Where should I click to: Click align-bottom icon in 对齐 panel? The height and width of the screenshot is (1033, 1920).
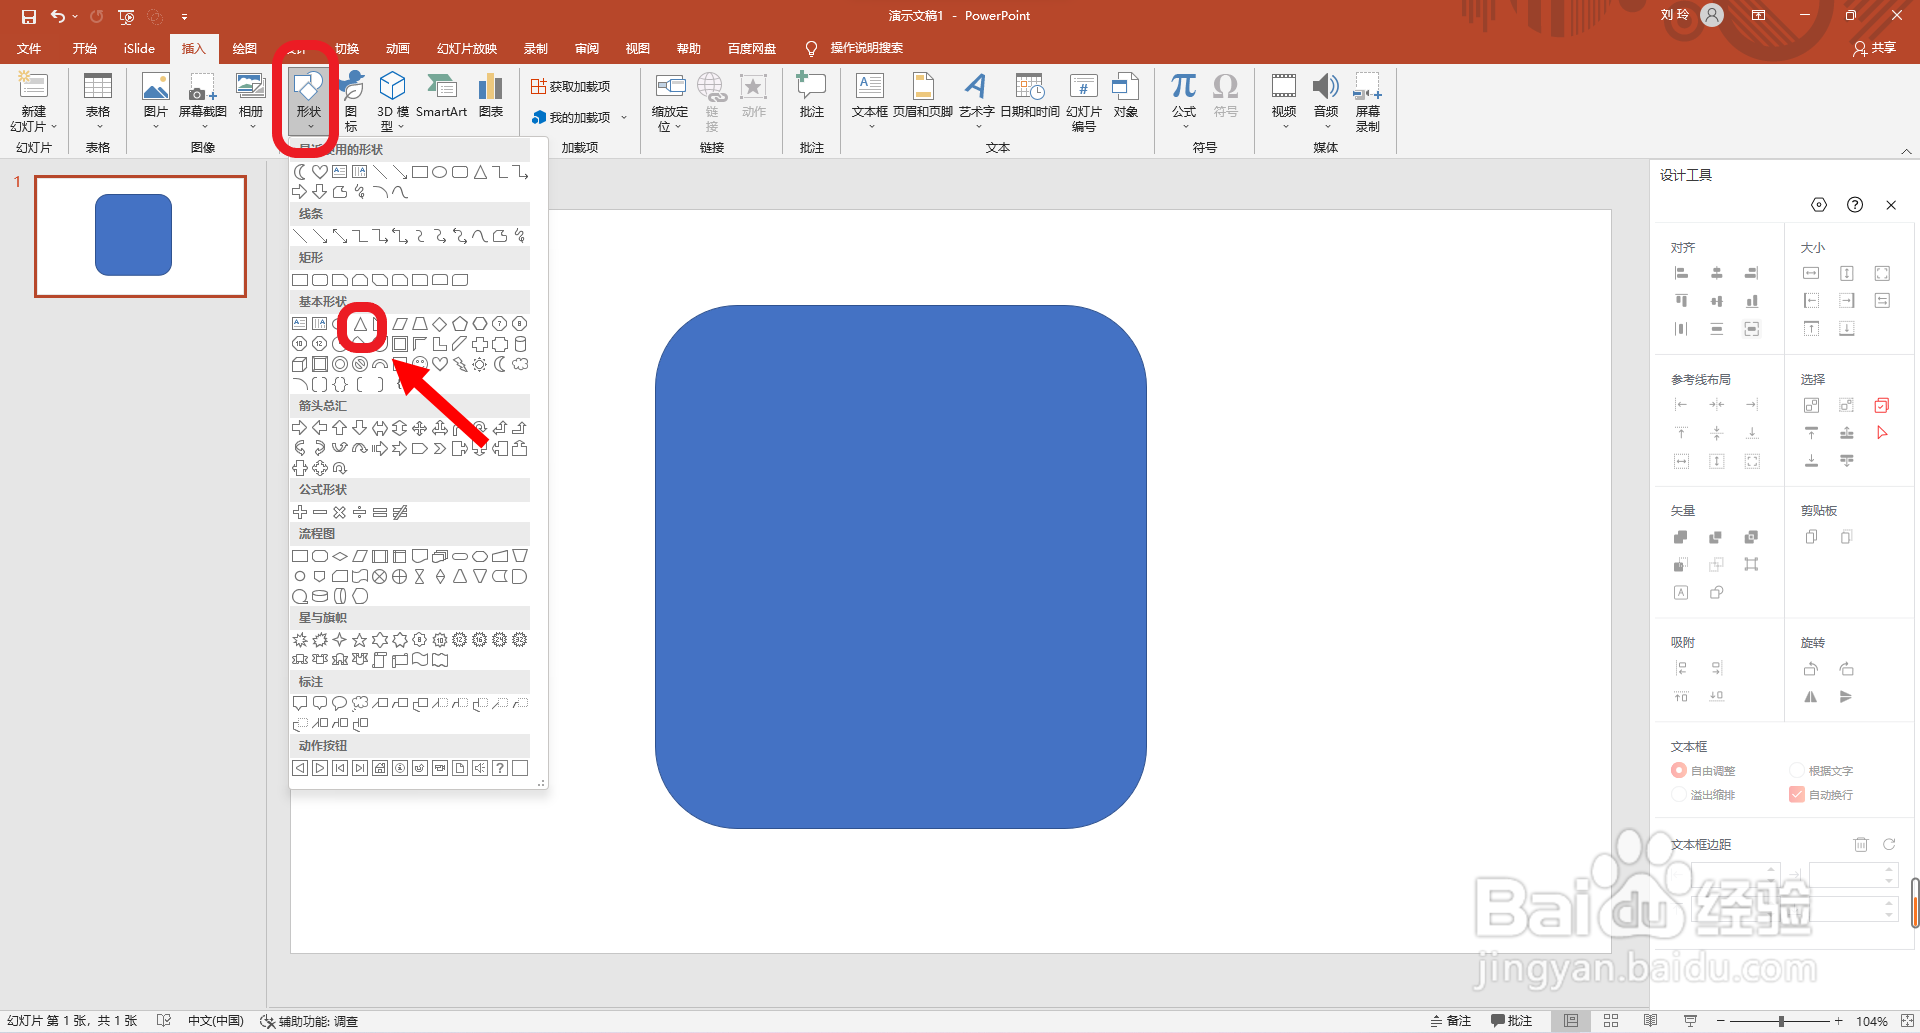click(1752, 301)
